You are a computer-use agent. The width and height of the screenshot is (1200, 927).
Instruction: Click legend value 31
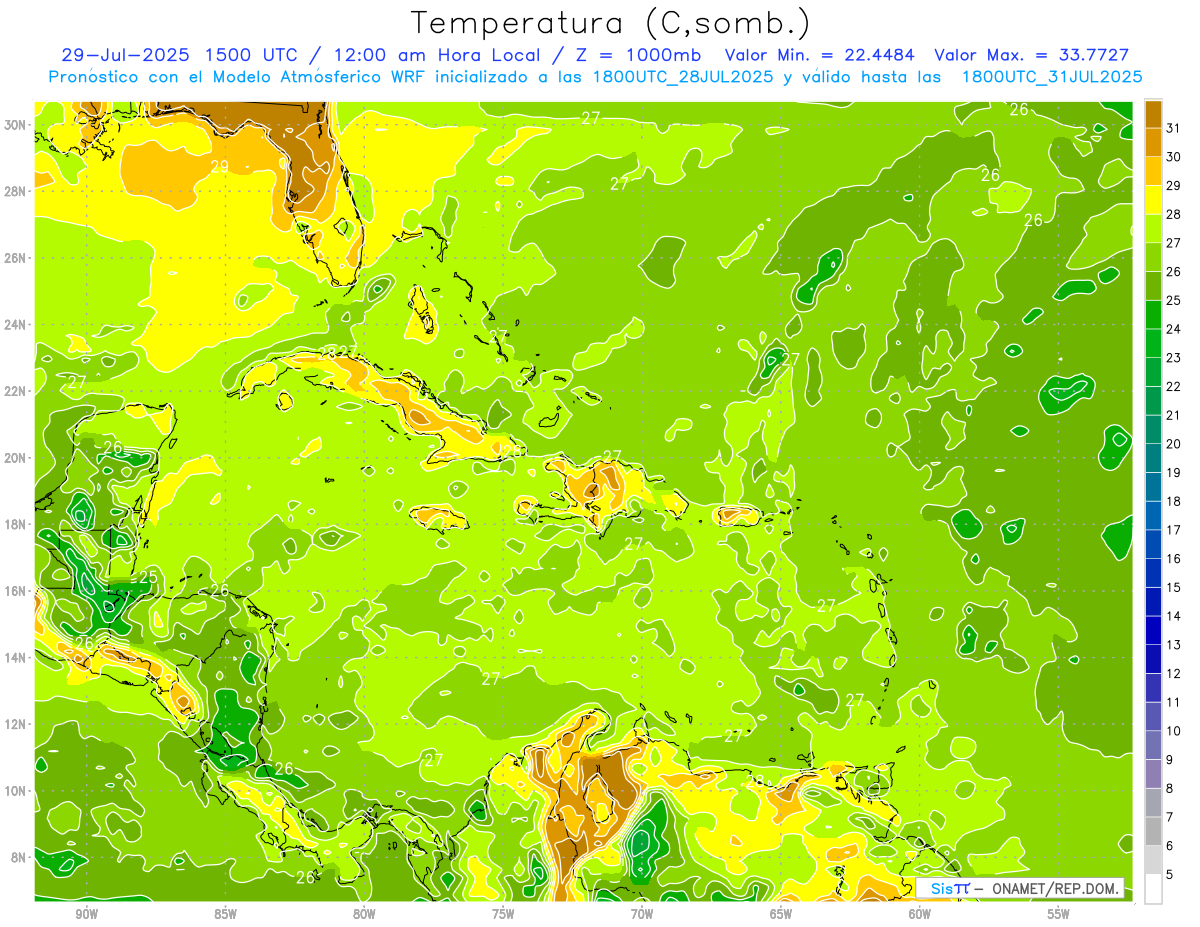point(1174,128)
